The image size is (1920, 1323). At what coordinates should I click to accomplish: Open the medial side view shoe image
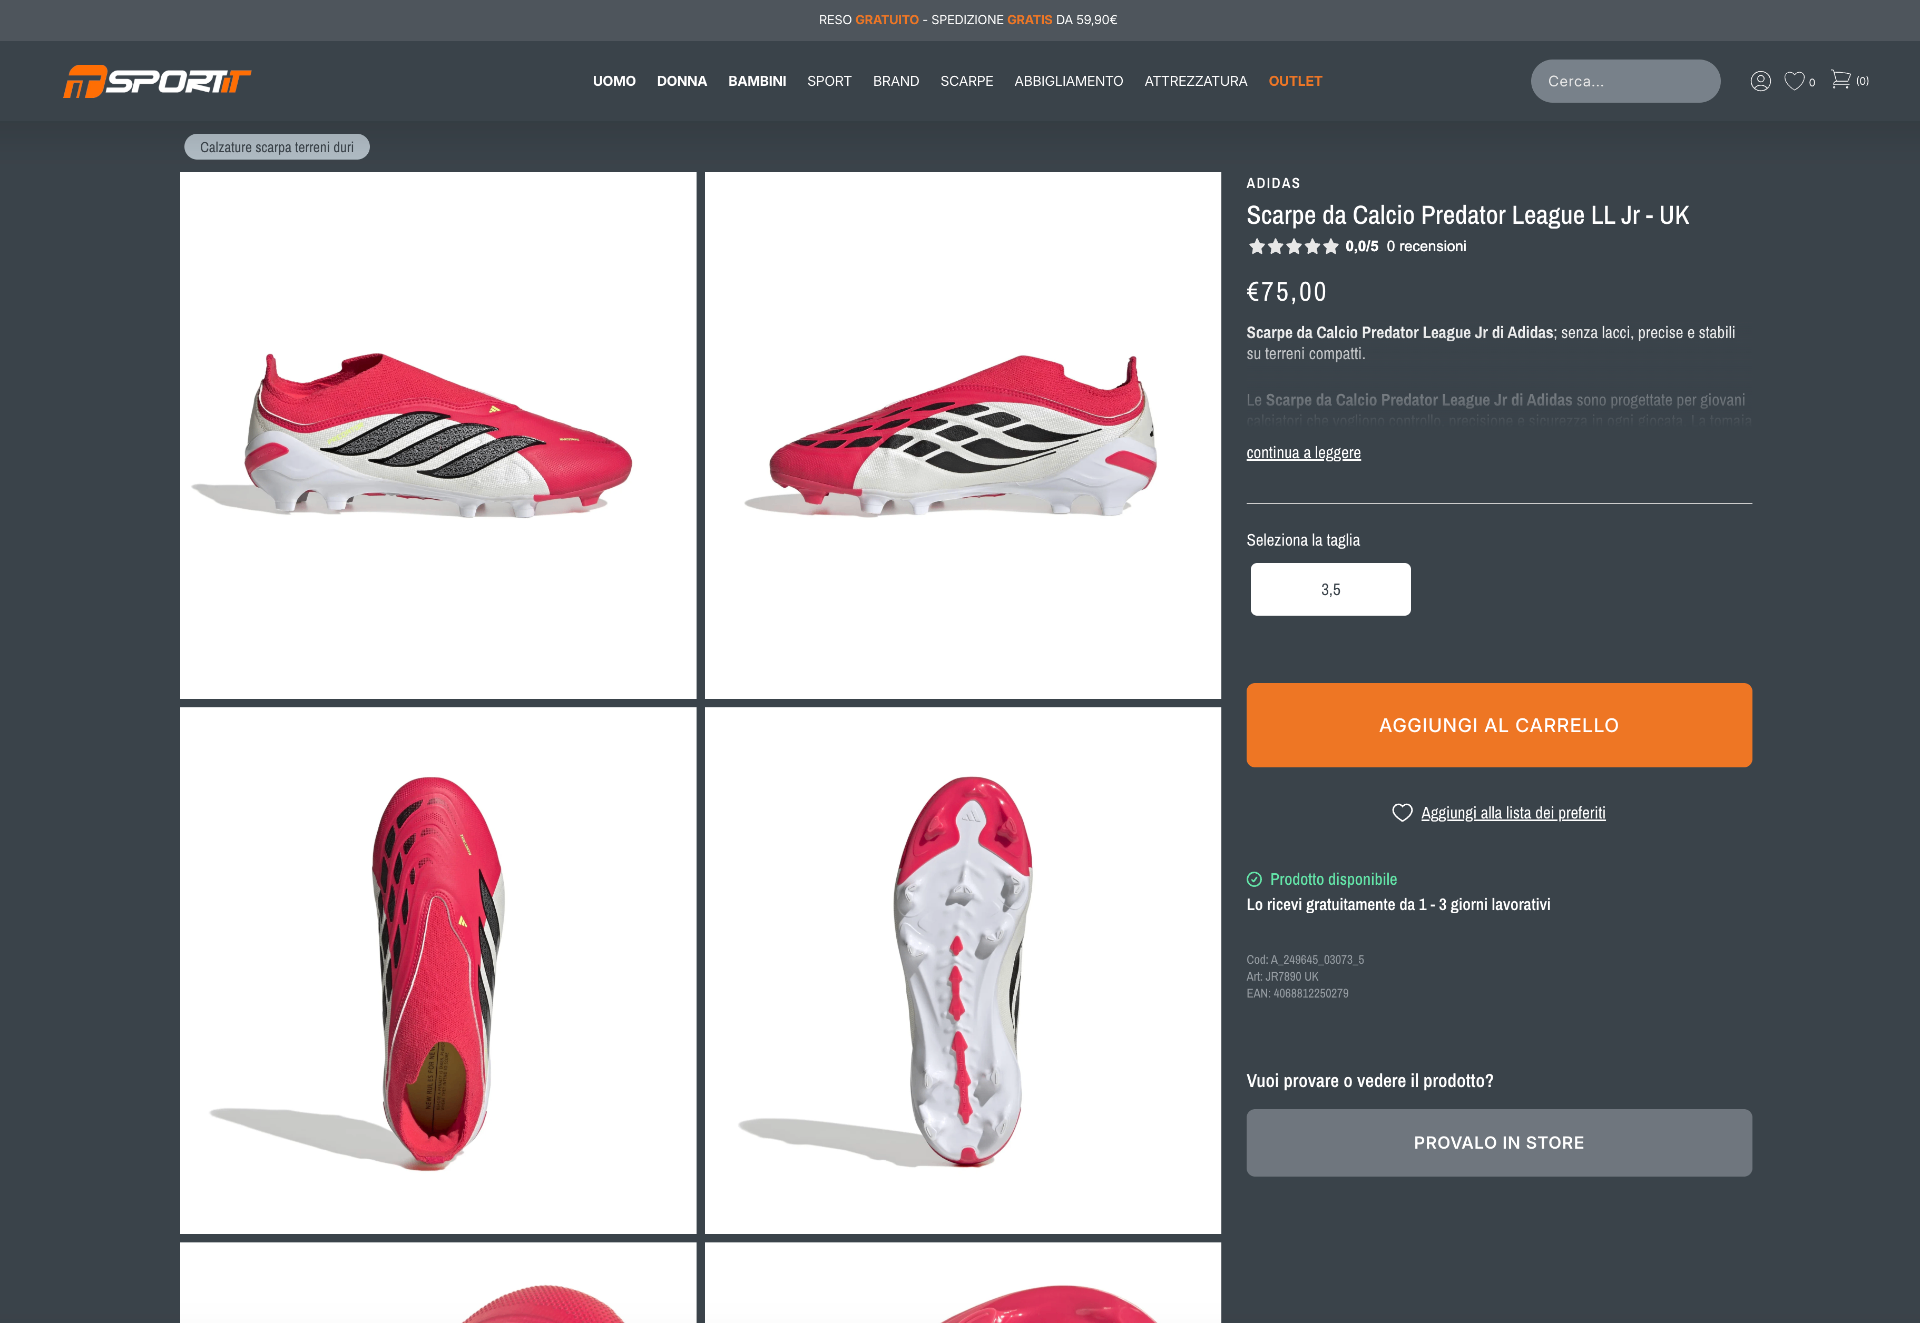pos(963,435)
